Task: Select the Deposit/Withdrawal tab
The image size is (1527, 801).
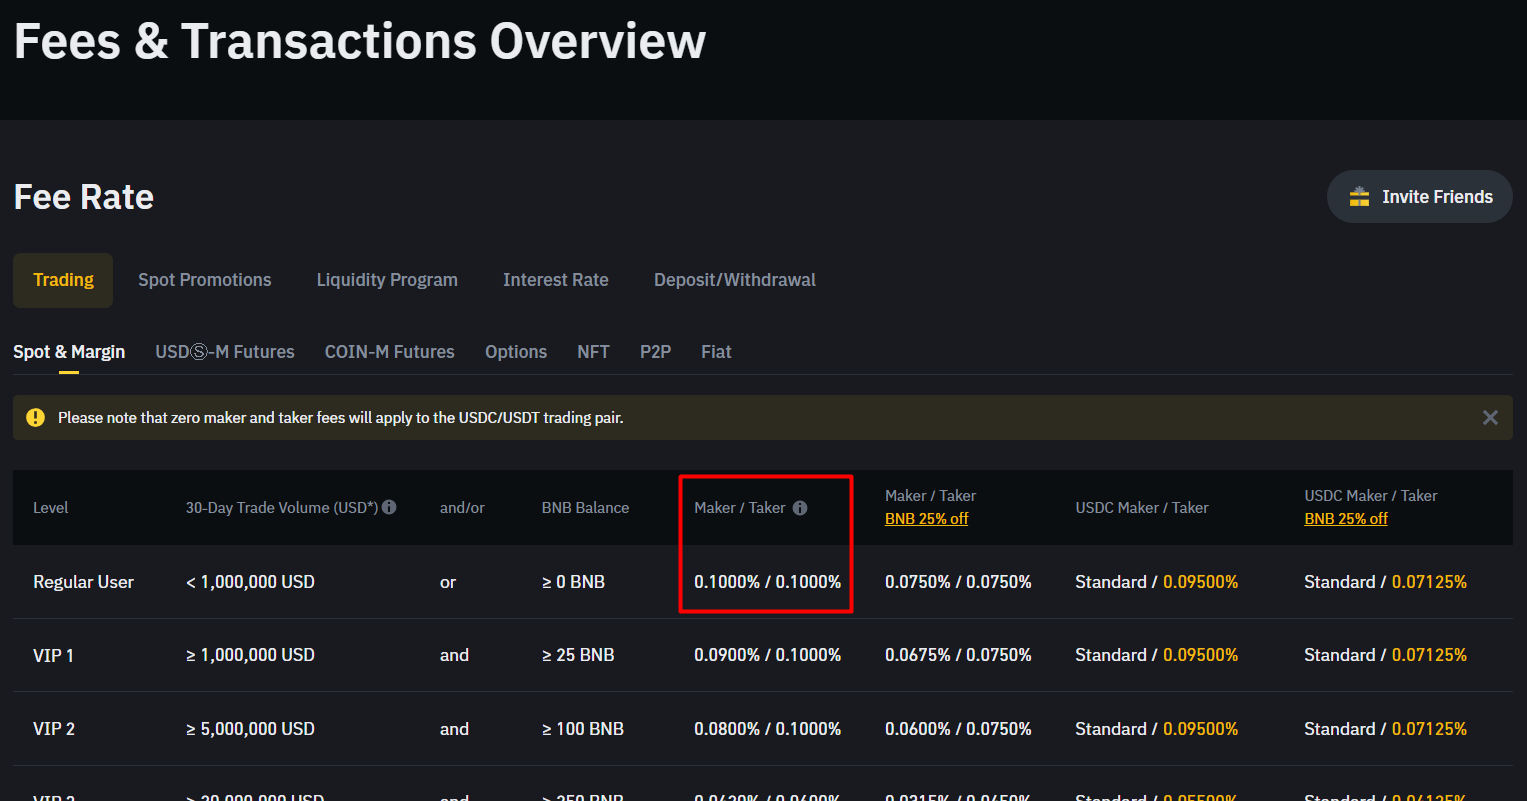Action: click(x=735, y=280)
